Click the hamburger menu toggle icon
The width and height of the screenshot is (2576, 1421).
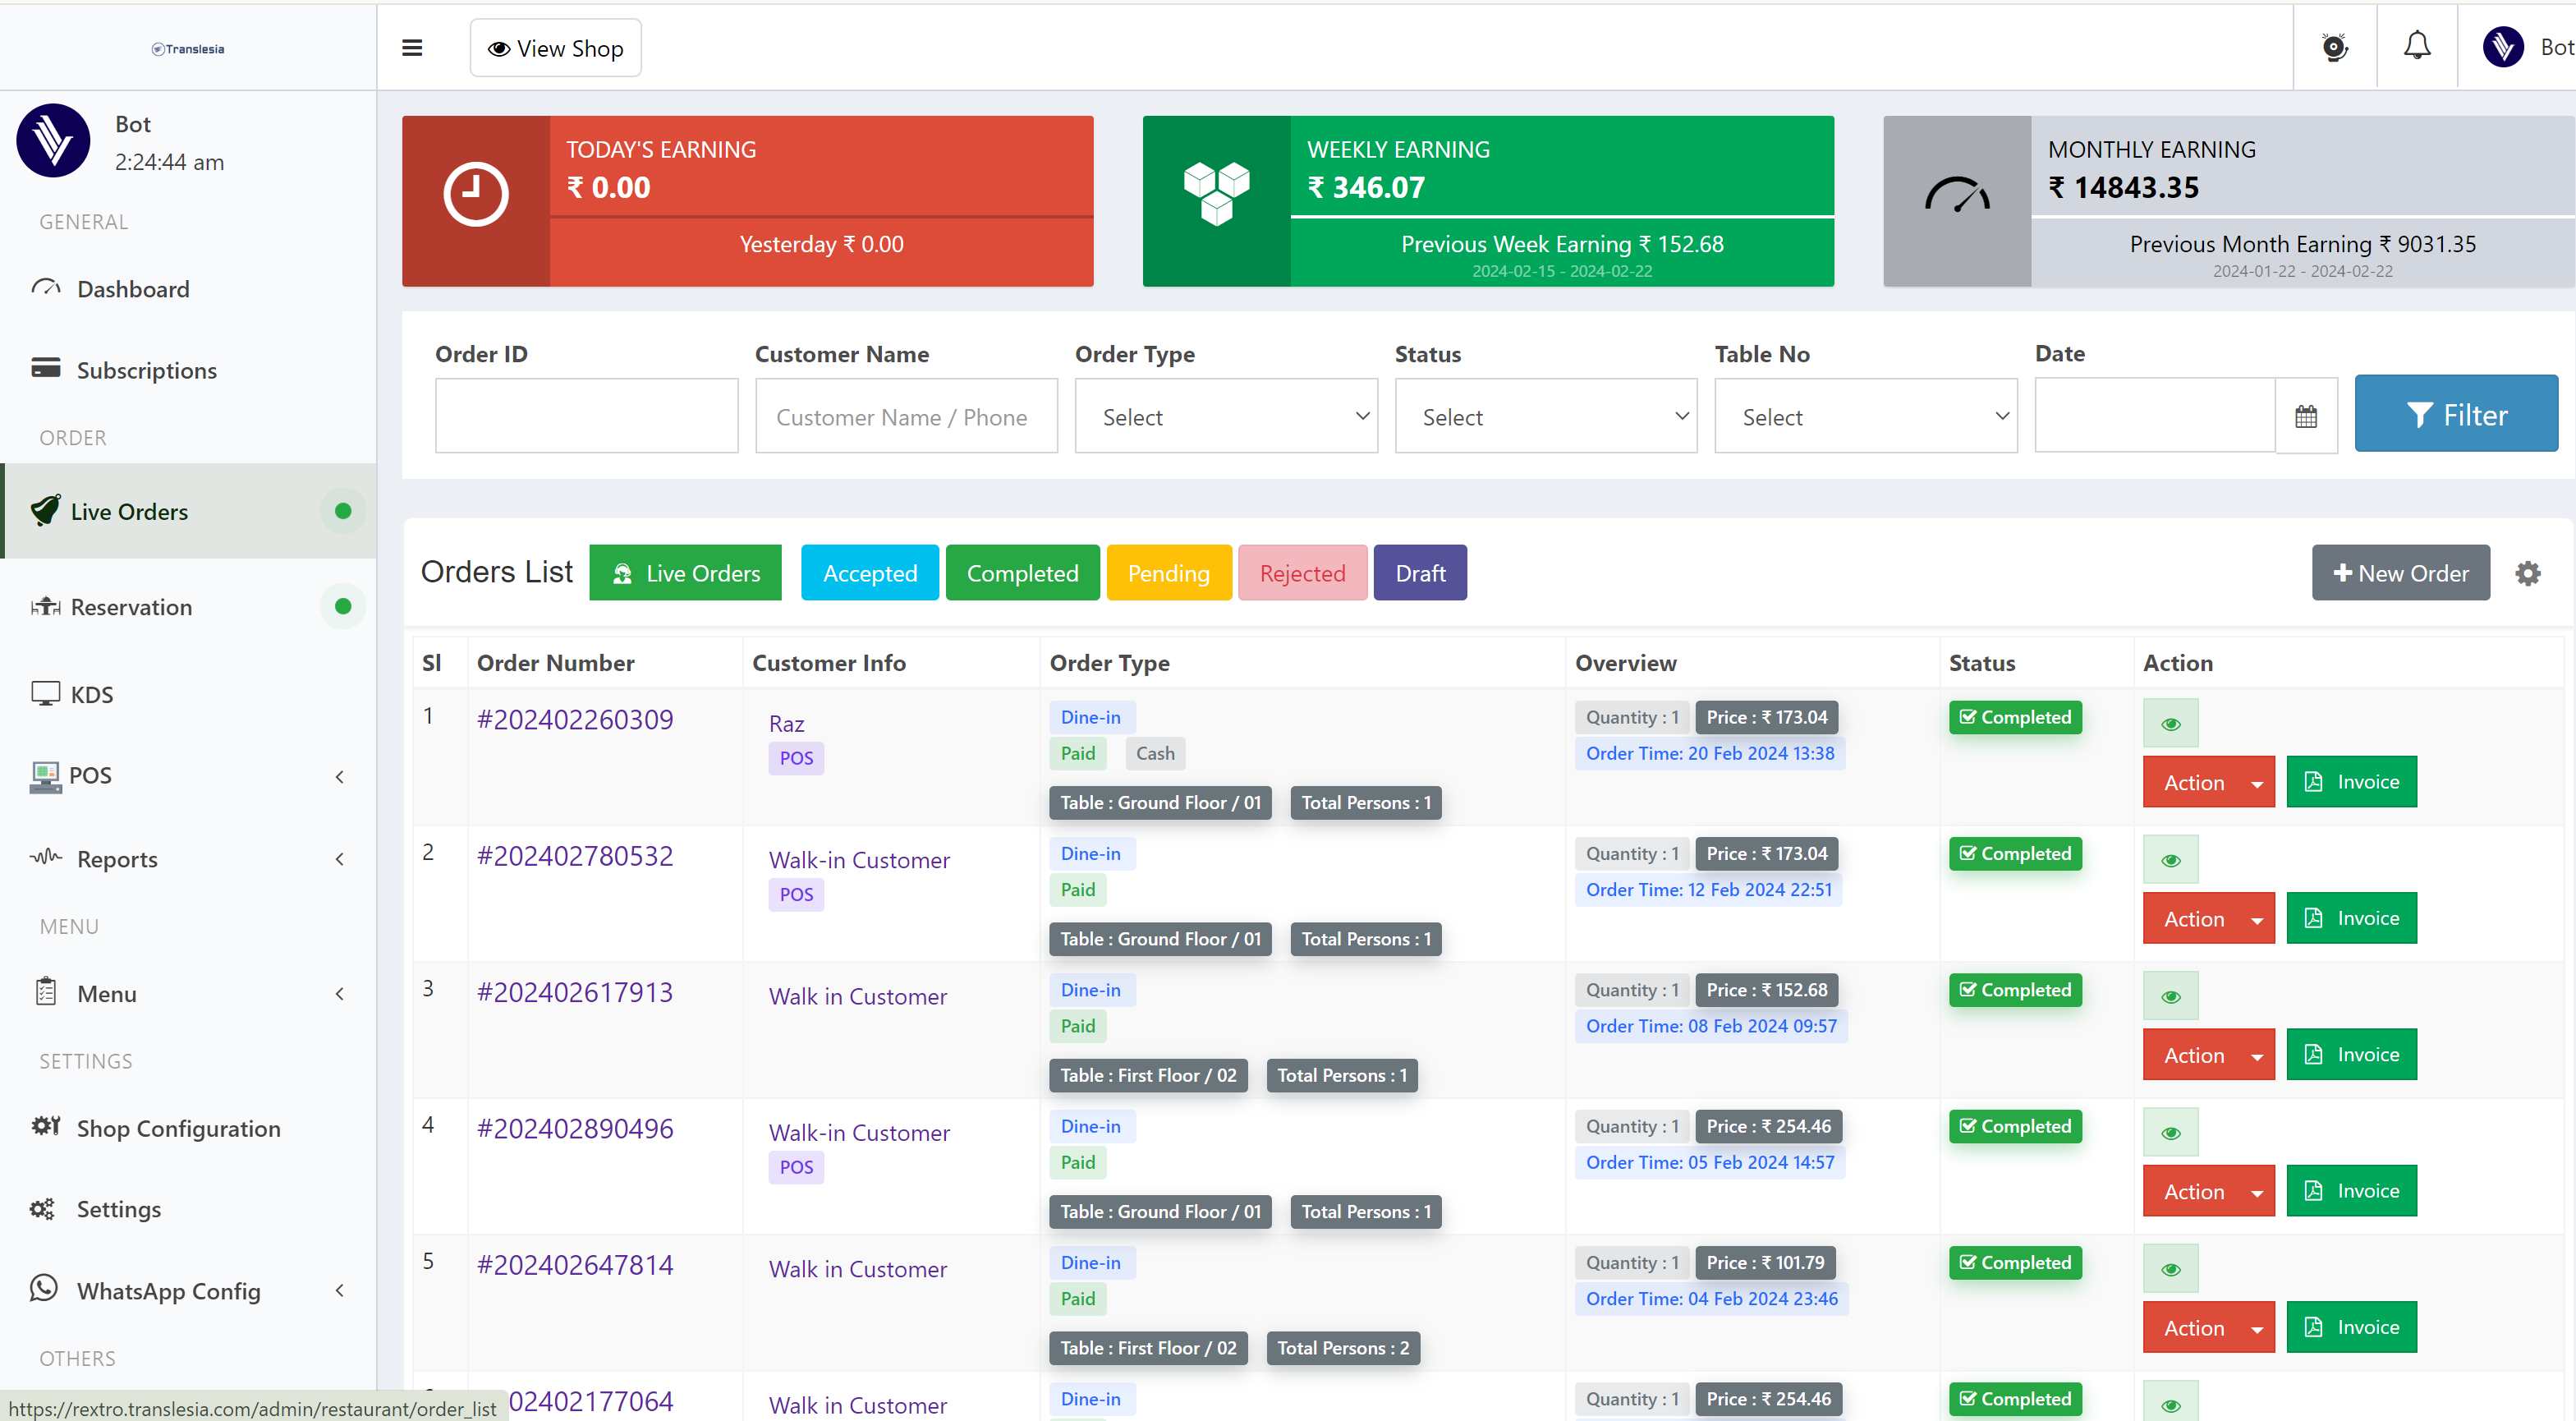(x=412, y=48)
